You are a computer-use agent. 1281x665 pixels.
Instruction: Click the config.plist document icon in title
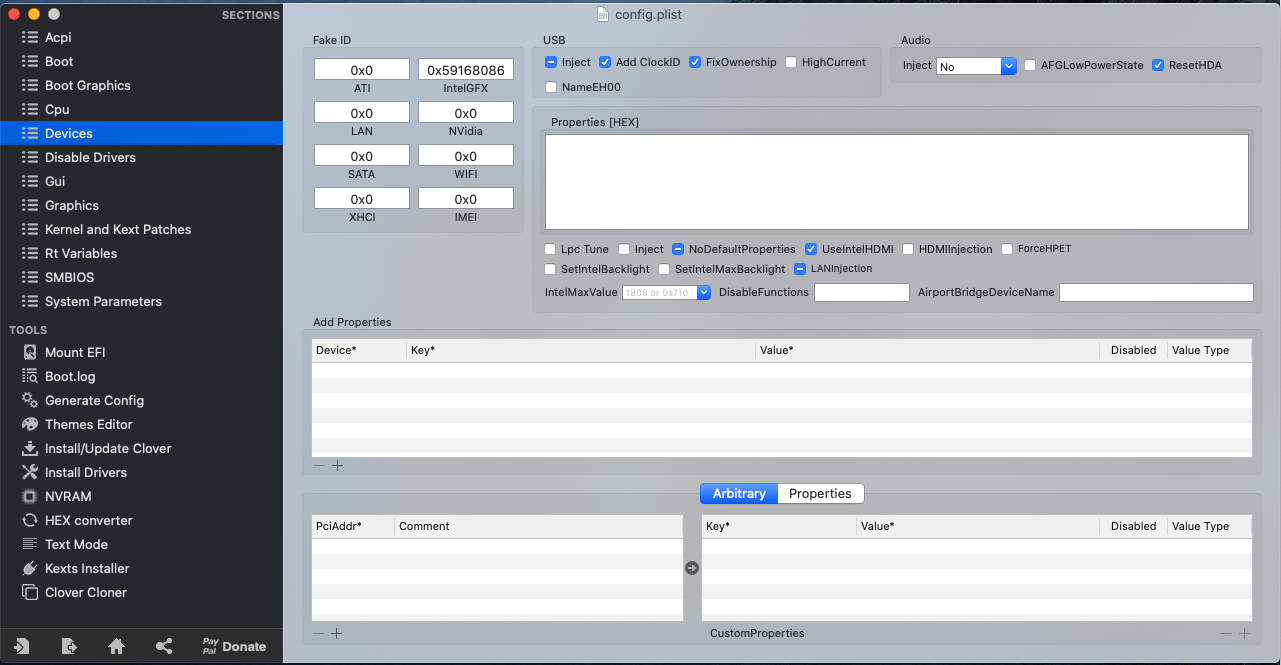pos(602,14)
